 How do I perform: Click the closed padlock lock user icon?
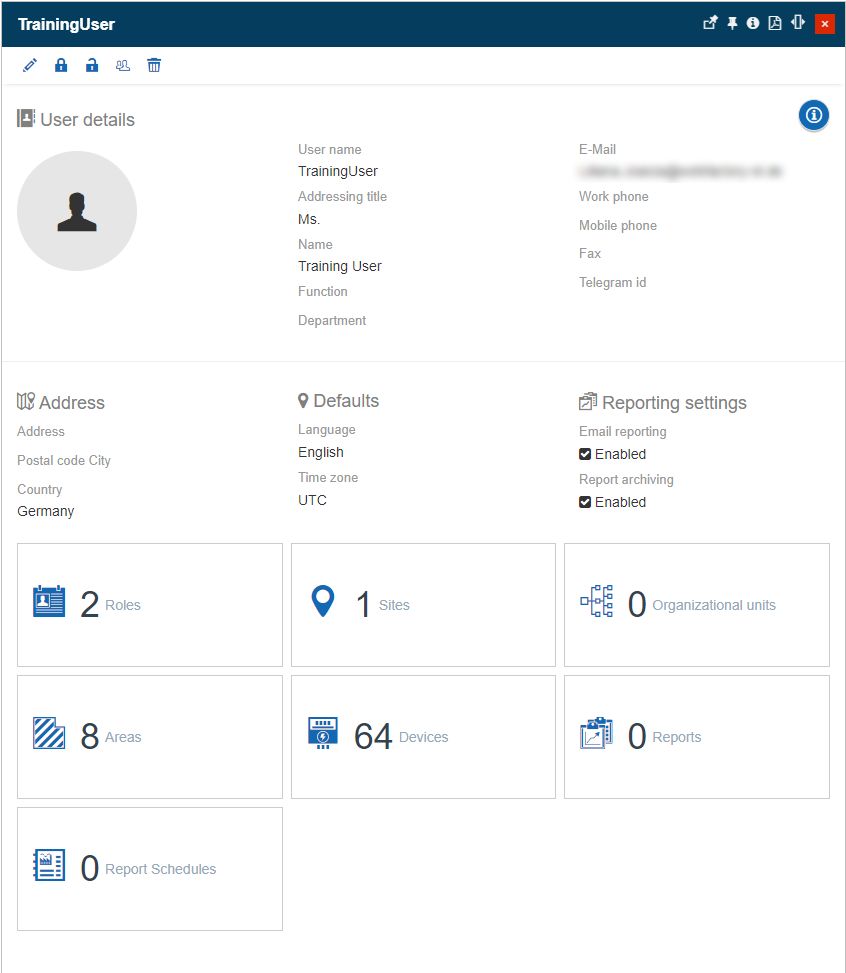pos(61,66)
